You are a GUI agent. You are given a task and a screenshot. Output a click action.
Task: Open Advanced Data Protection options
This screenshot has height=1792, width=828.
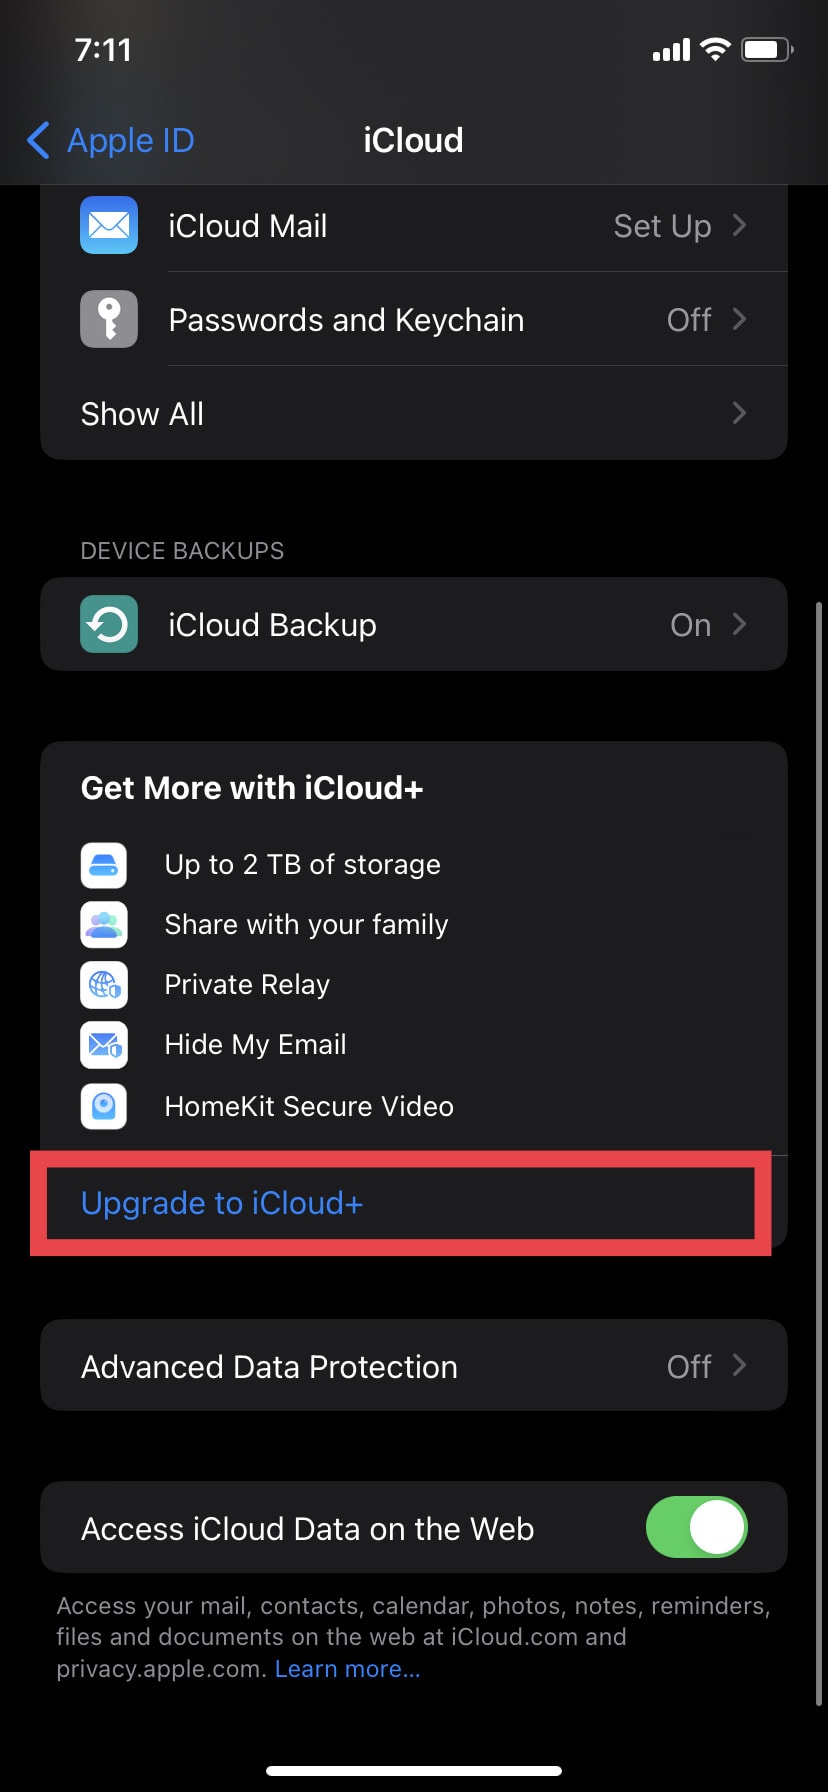(414, 1365)
